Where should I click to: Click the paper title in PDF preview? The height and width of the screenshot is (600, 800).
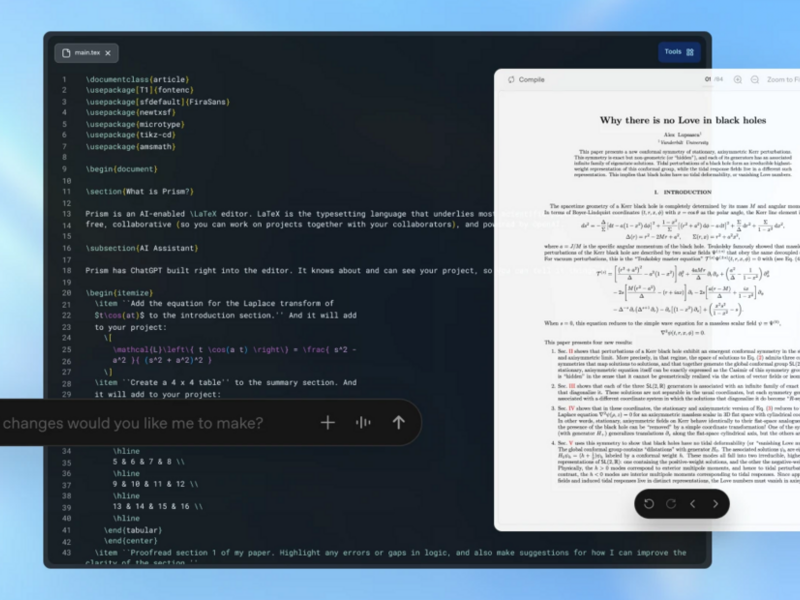683,120
